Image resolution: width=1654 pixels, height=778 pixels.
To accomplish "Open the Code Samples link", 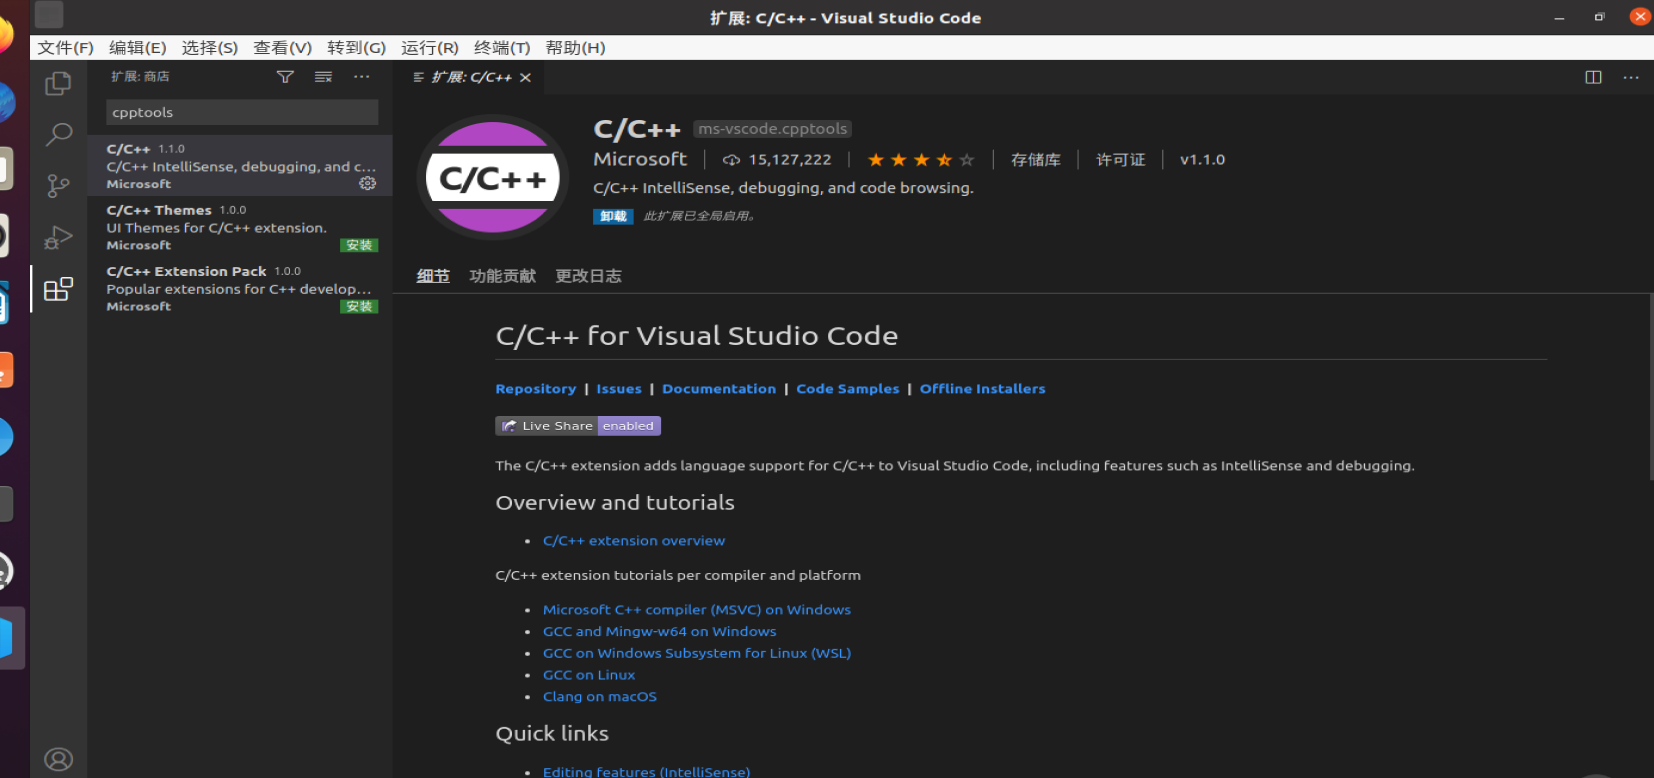I will (x=848, y=389).
